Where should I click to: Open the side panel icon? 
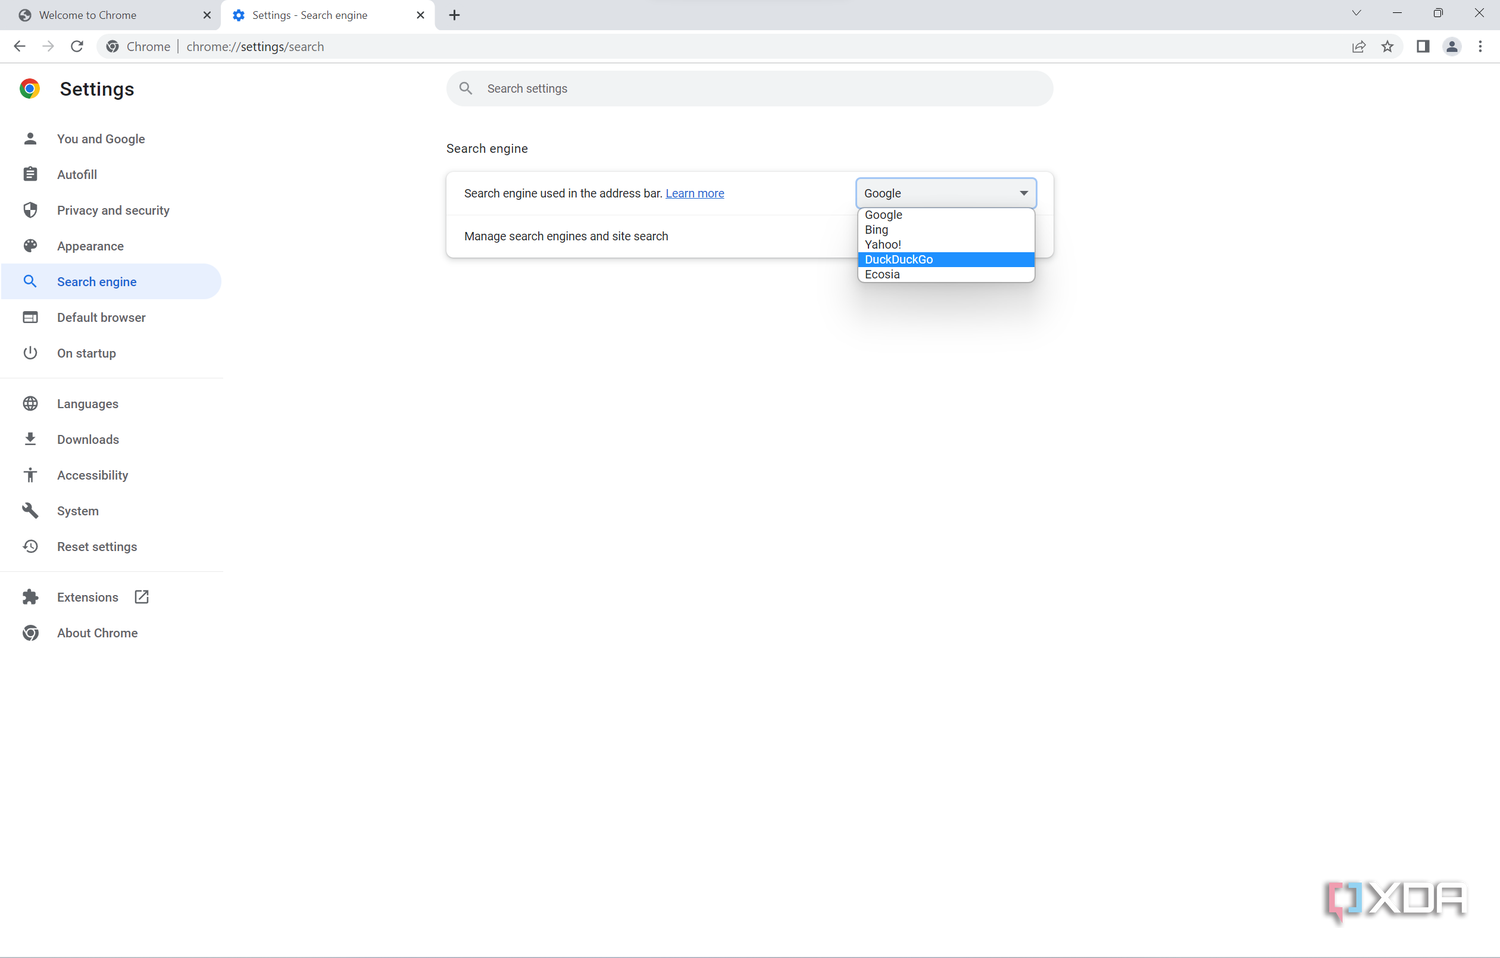pos(1422,46)
